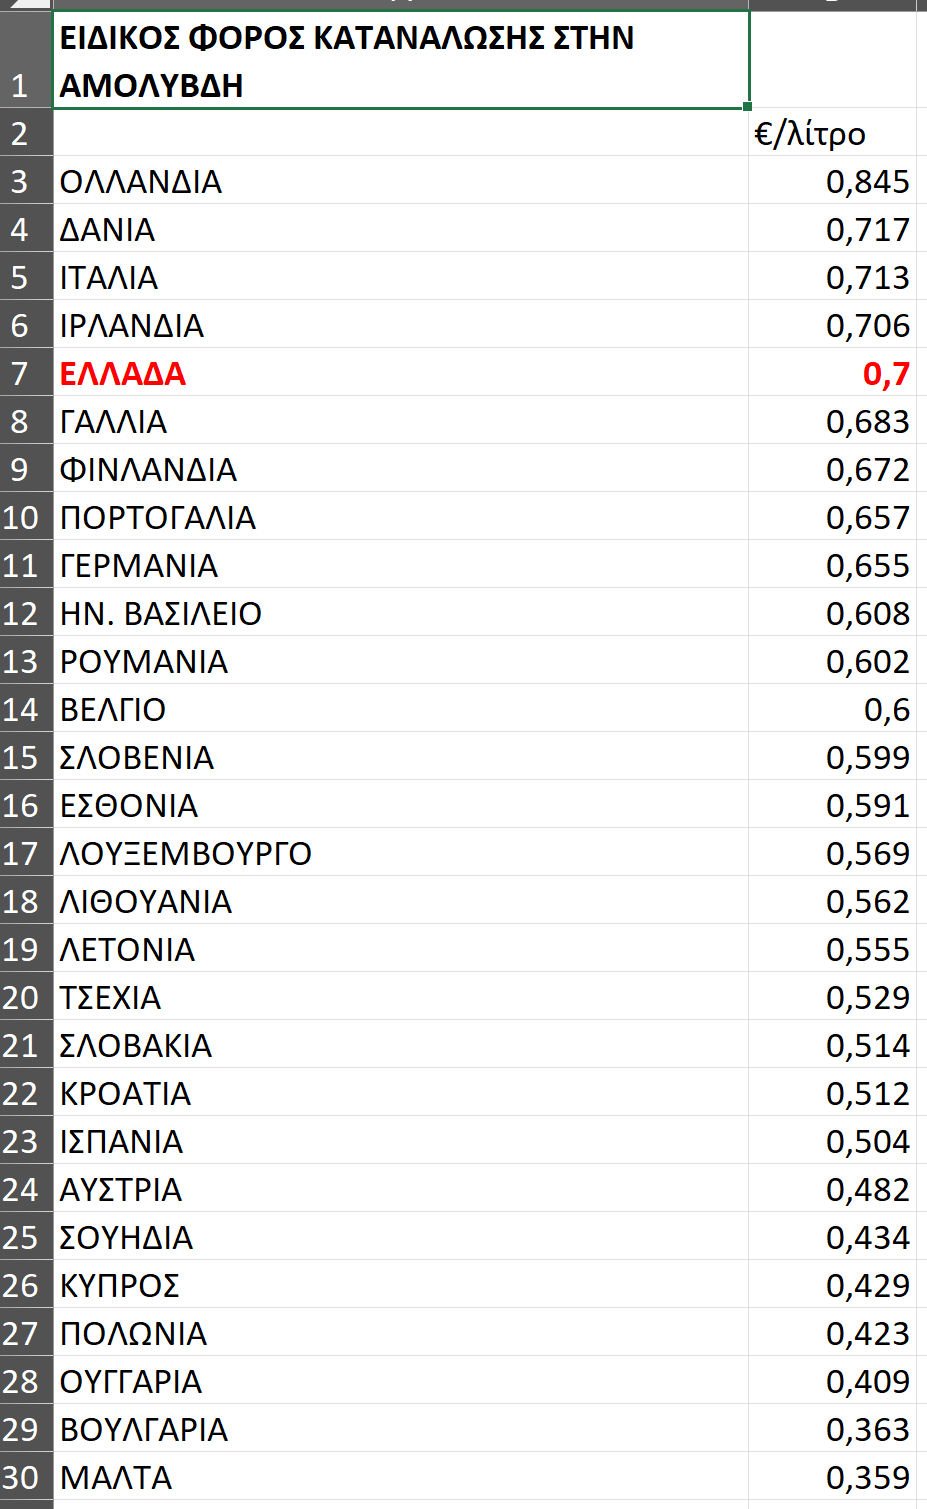Select the ΙΣΠΑΝΙΑ cell

tap(122, 1142)
